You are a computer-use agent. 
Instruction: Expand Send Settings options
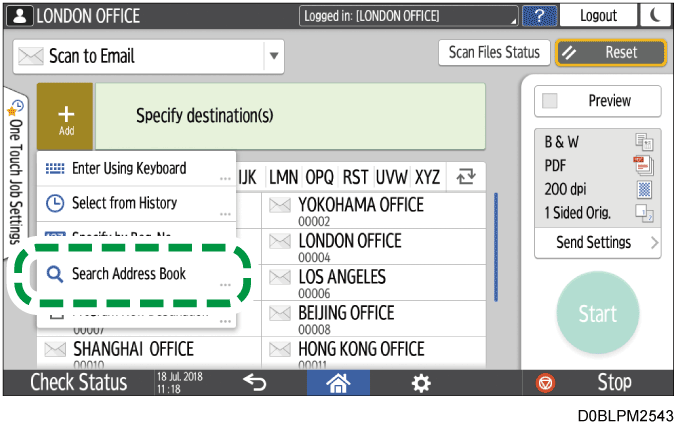[597, 242]
